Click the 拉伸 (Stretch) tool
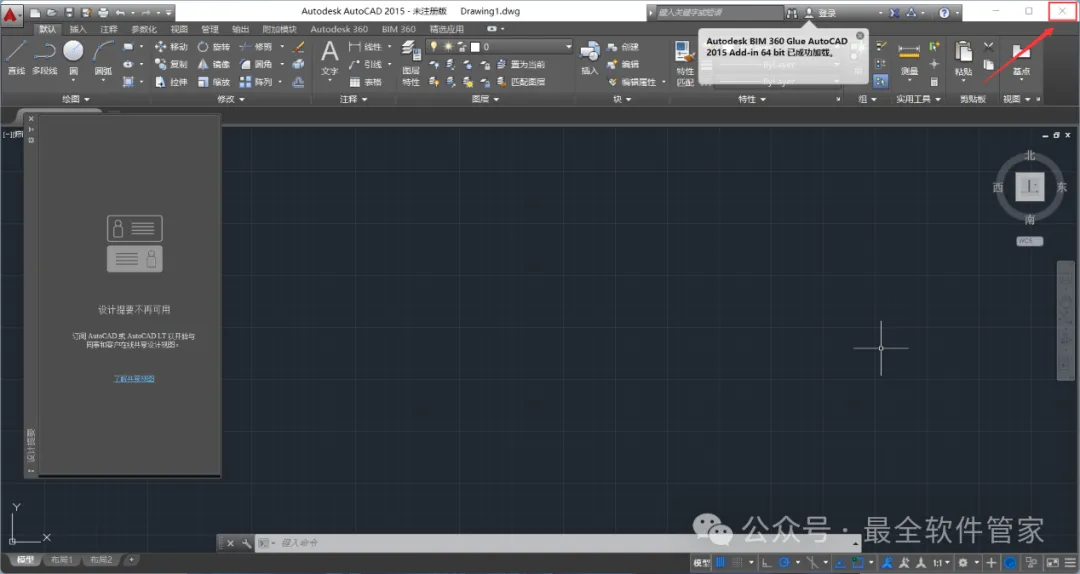The image size is (1080, 574). (171, 82)
